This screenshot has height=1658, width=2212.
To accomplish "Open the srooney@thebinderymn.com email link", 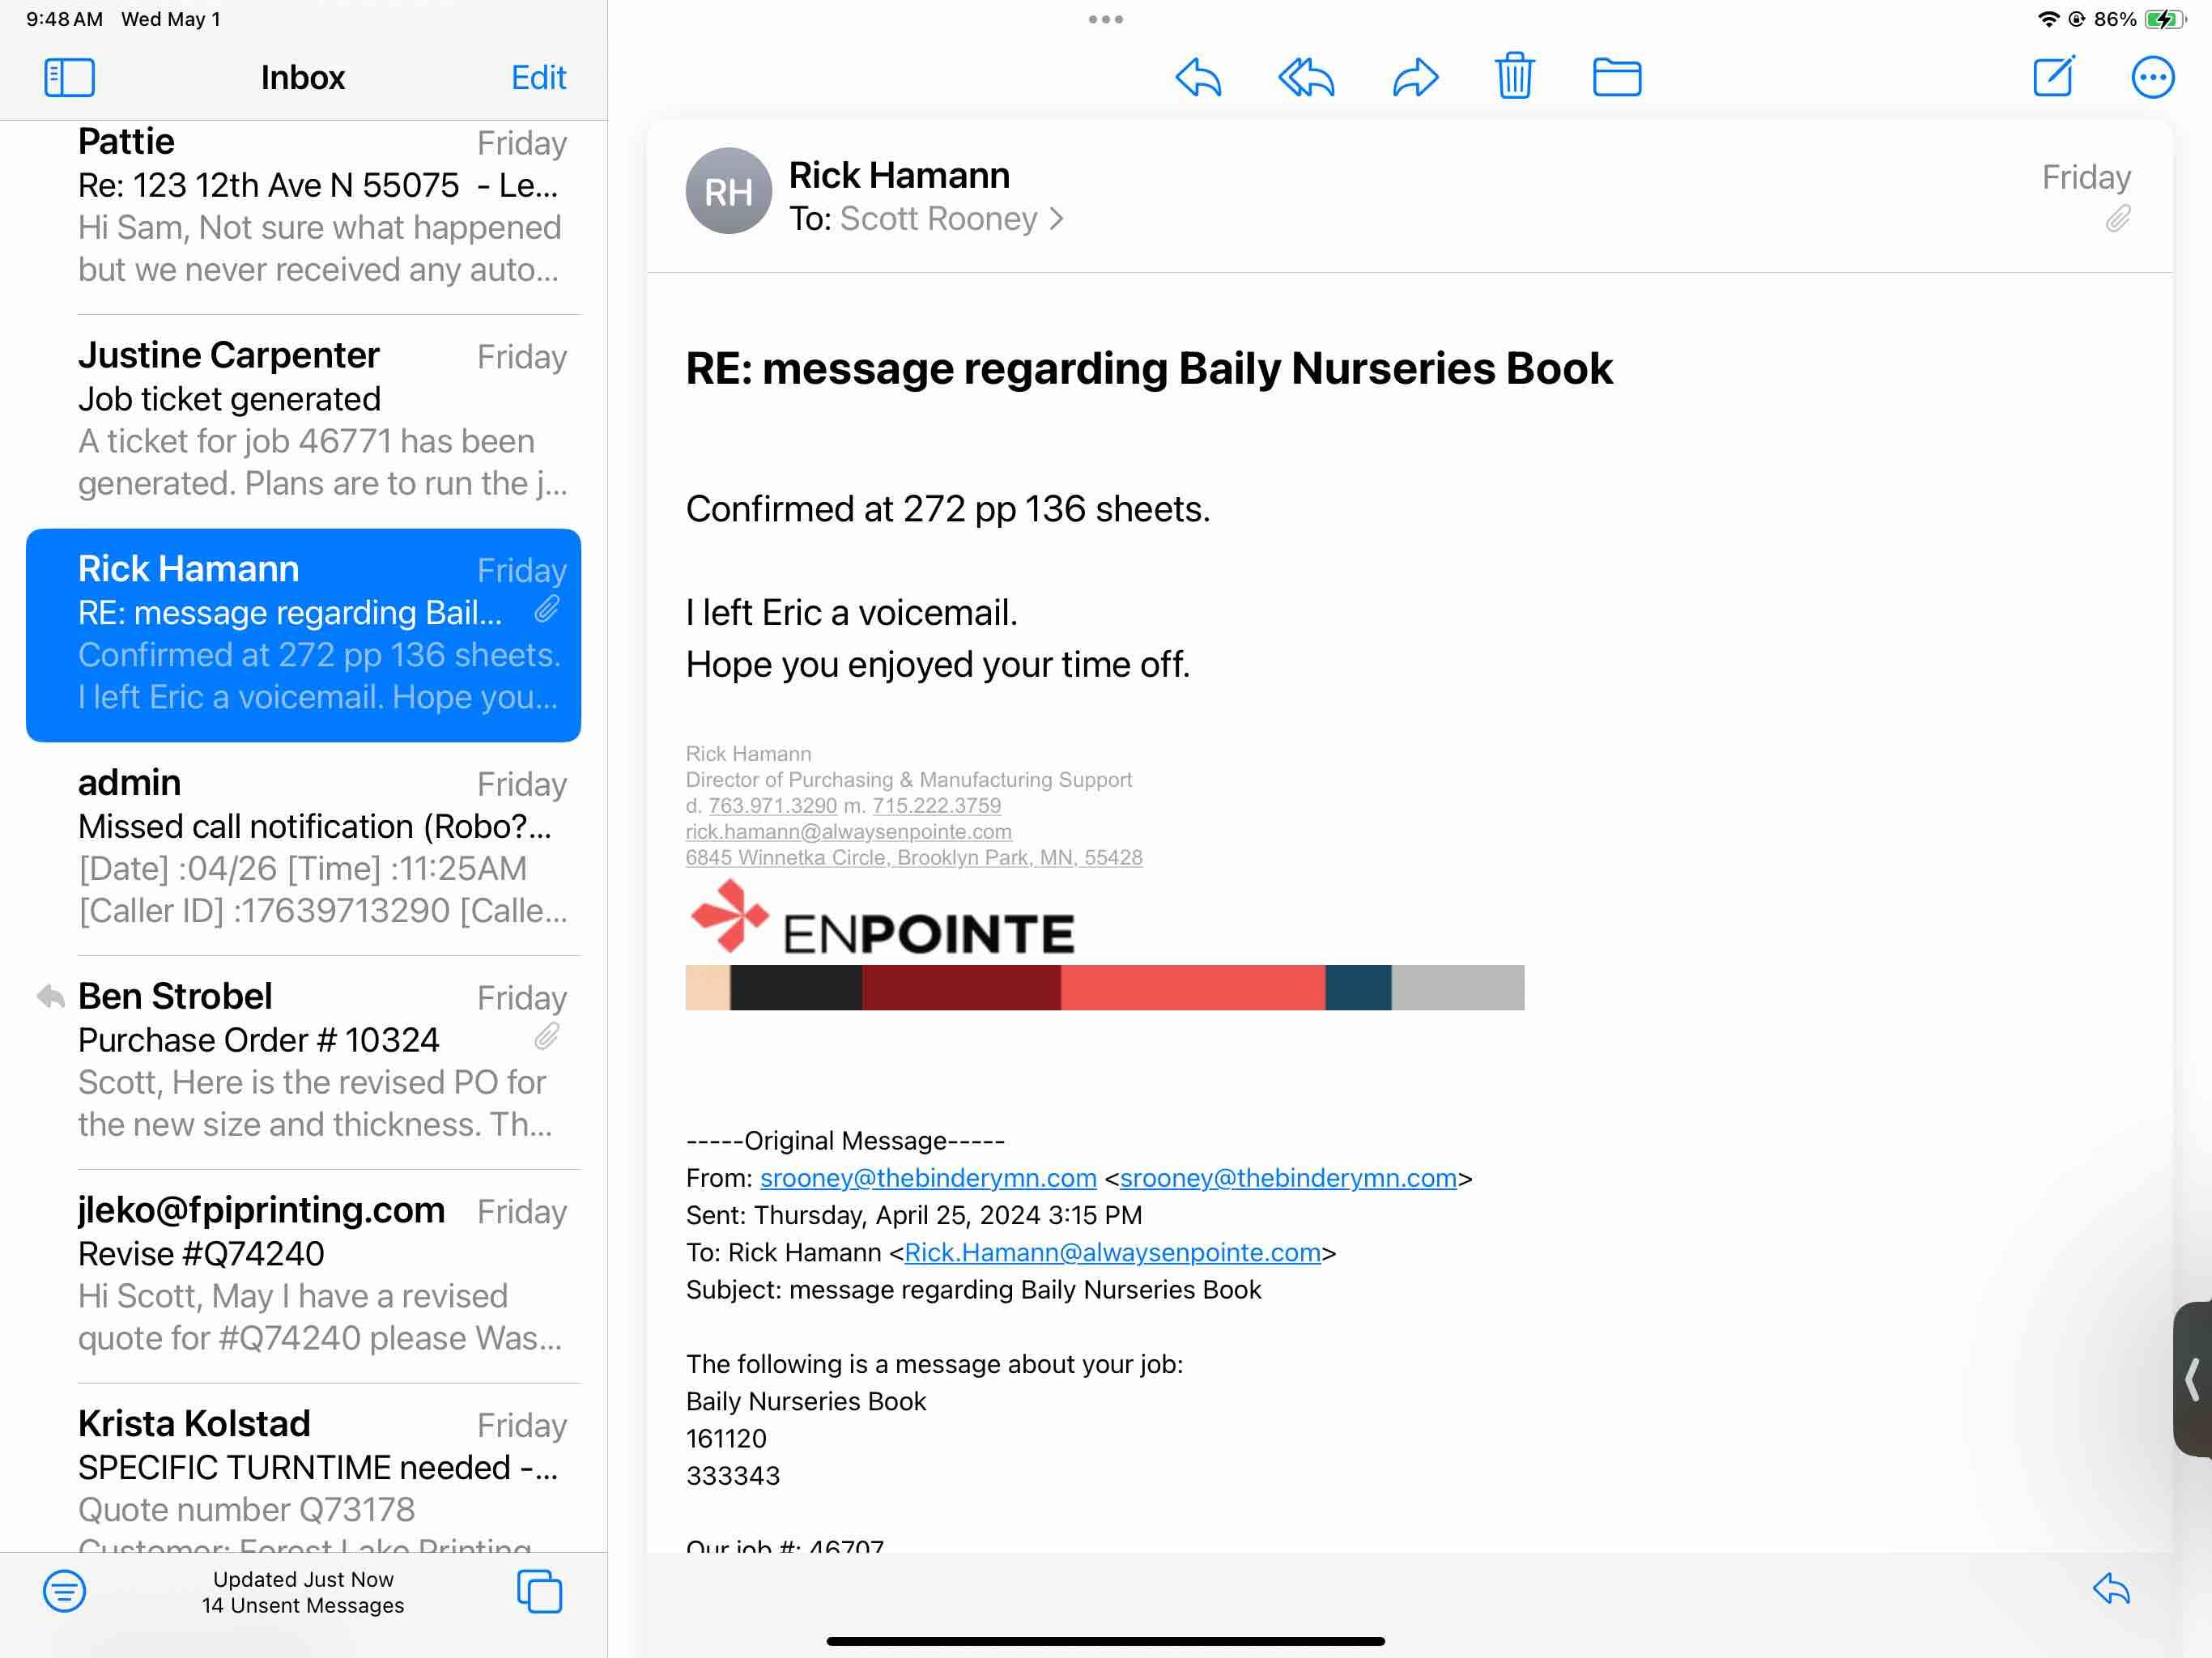I will click(927, 1177).
